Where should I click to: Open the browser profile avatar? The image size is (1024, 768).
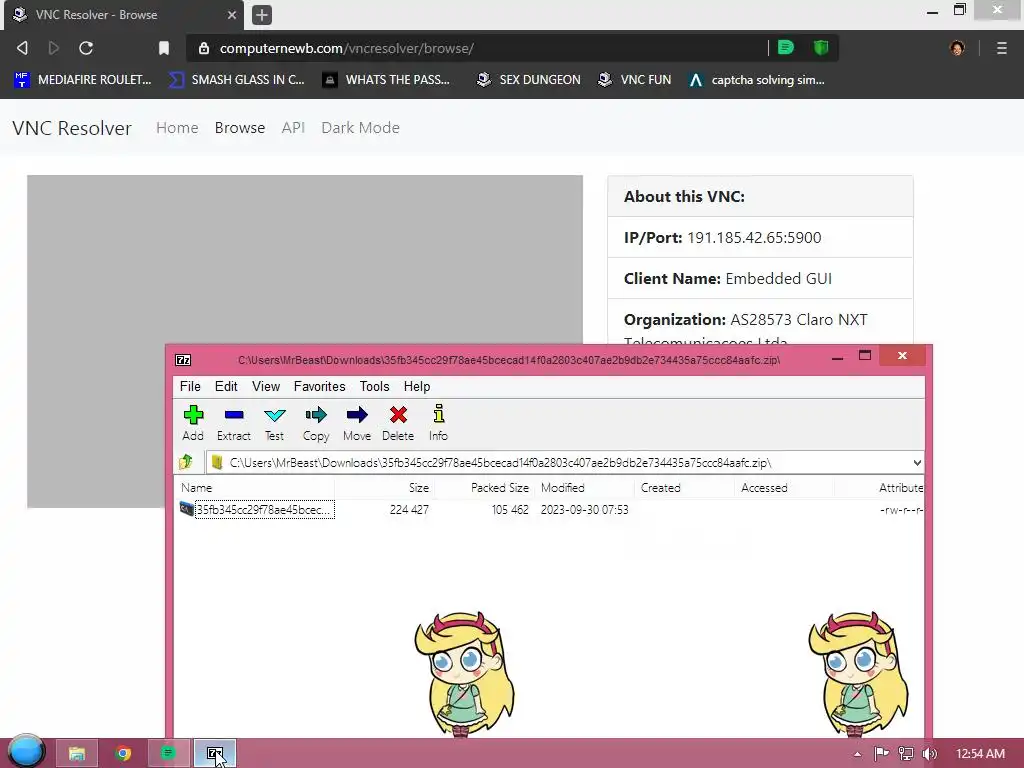pos(957,48)
